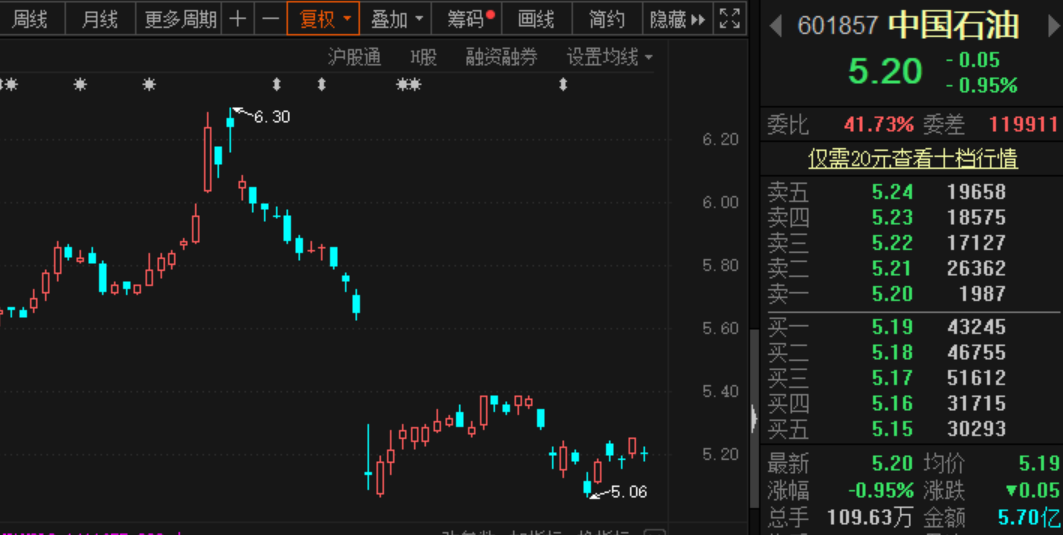The width and height of the screenshot is (1063, 535).
Task: Zoom in chart with the plus button
Action: coord(237,19)
